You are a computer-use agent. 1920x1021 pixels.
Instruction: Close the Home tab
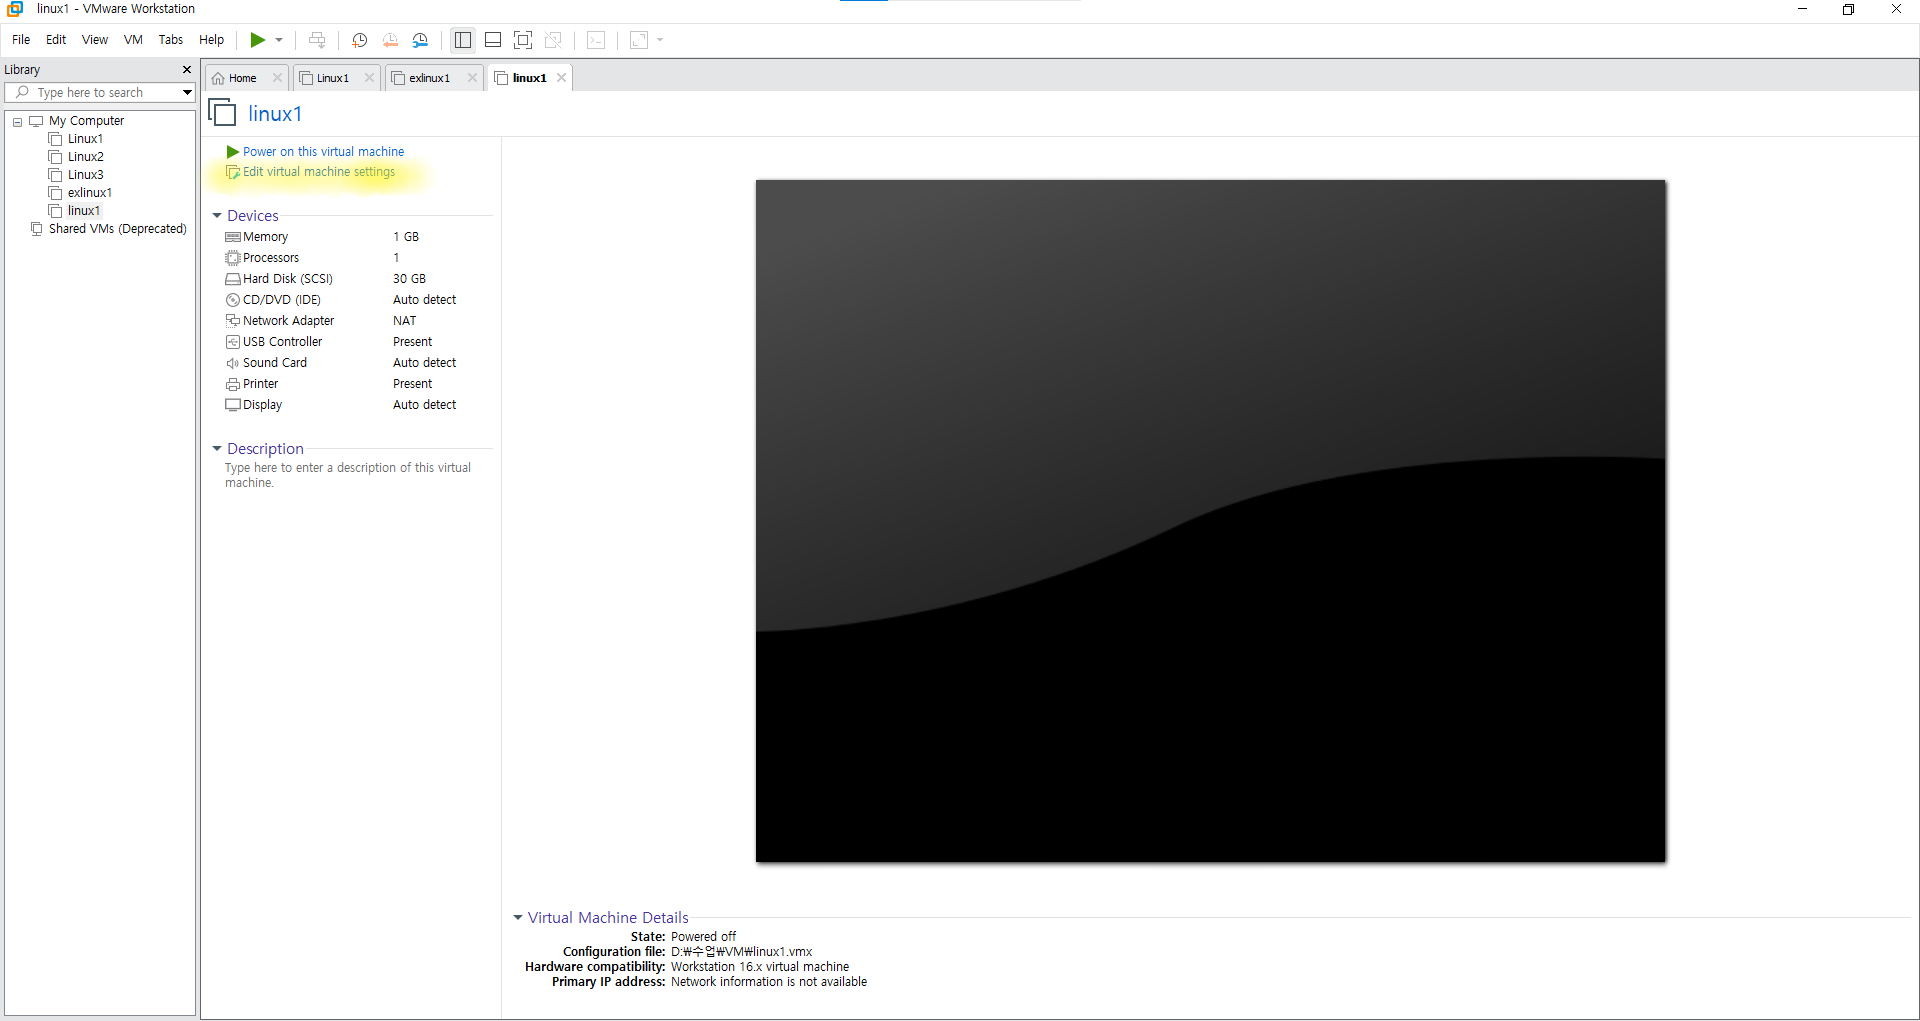click(x=277, y=78)
